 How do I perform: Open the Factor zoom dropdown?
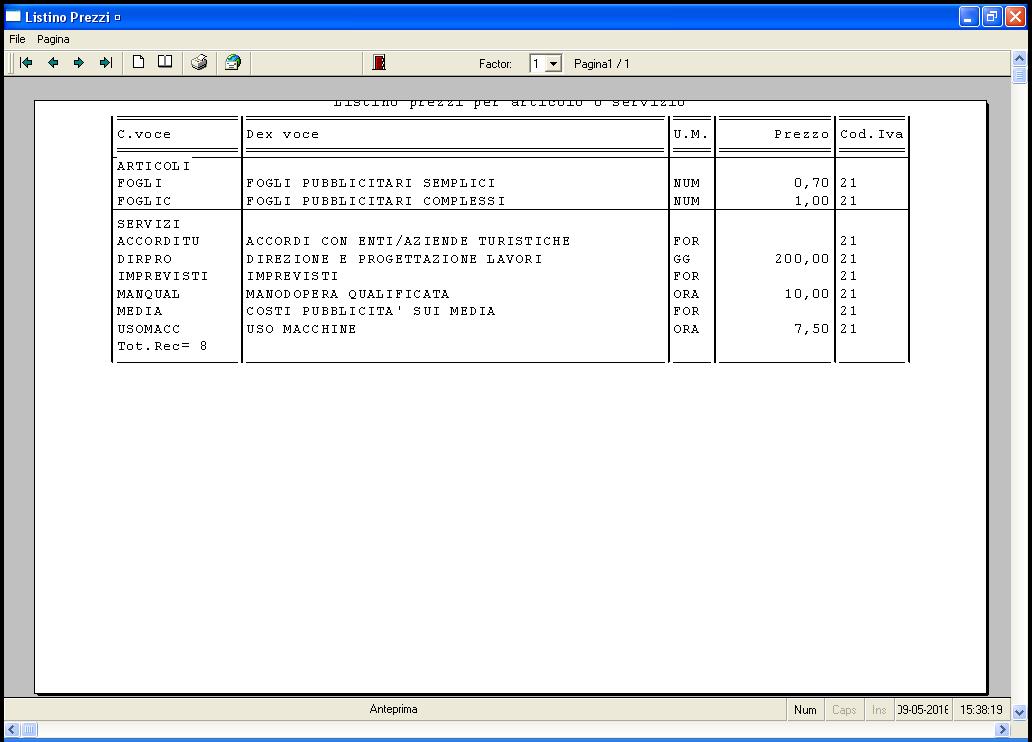(554, 64)
